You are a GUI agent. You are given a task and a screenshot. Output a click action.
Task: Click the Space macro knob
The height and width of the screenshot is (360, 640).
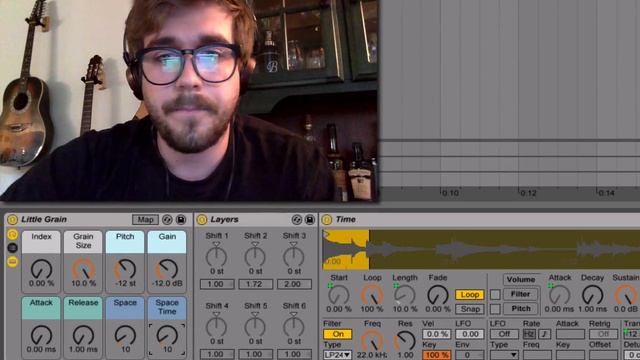pos(125,335)
